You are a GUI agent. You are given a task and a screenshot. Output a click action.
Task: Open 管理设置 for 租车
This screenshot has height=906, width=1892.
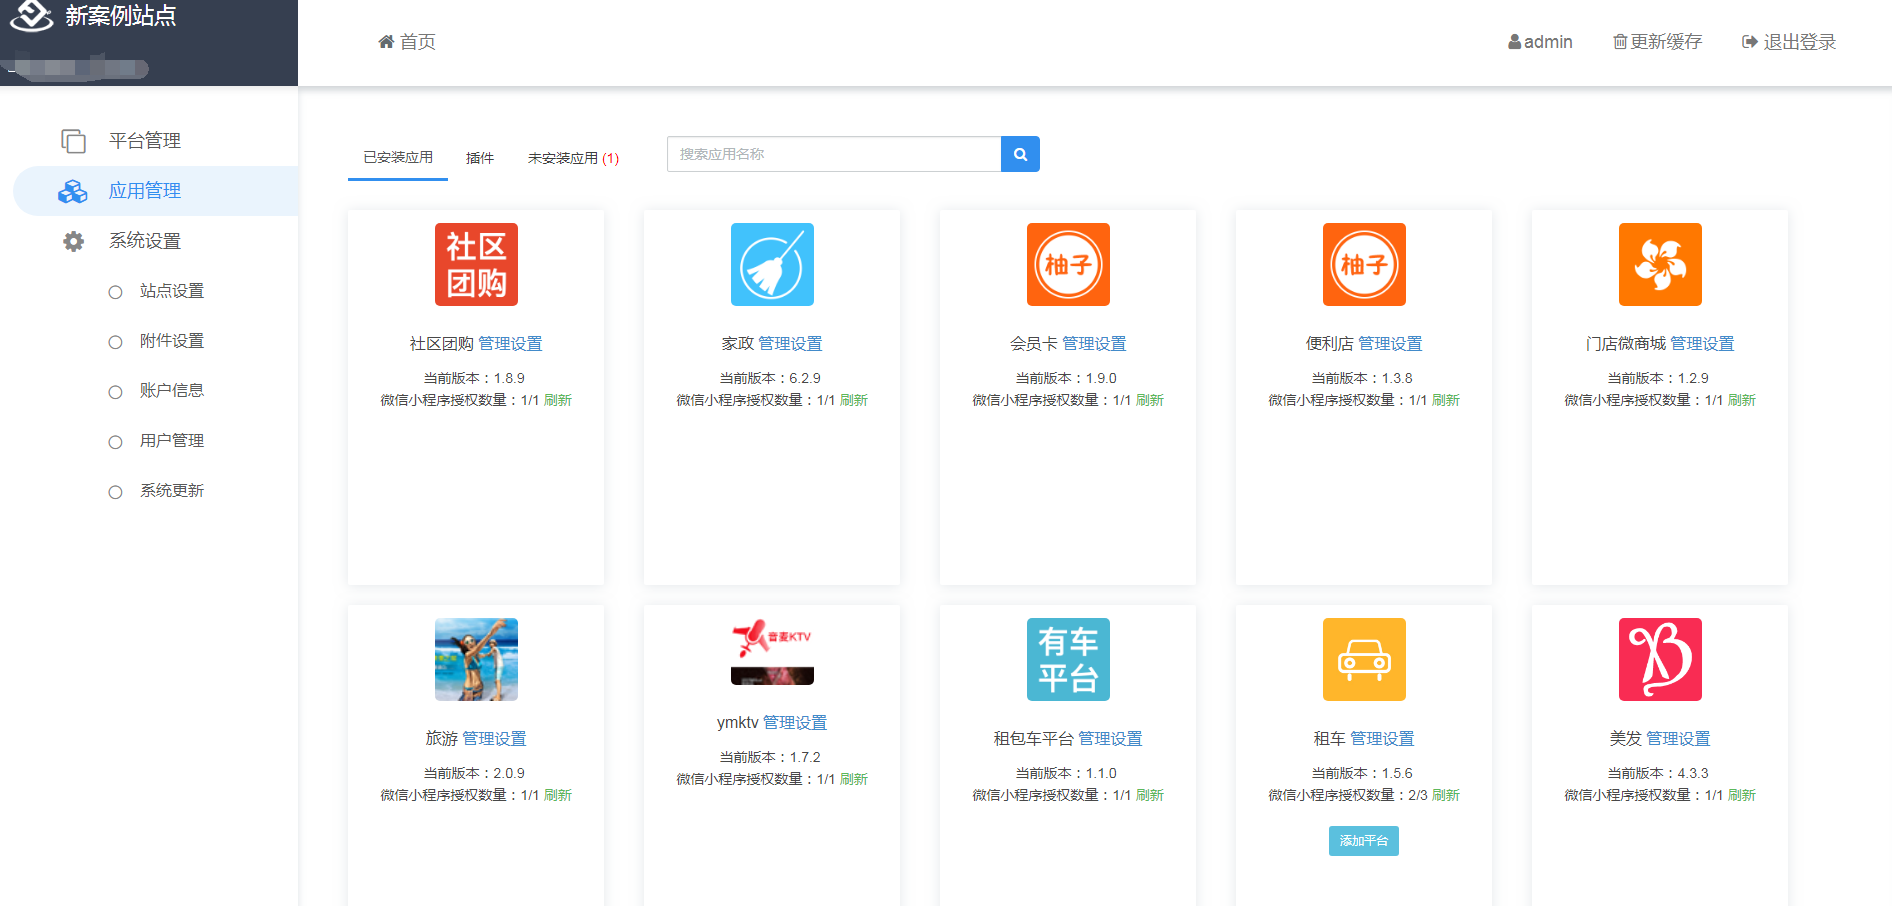(1382, 739)
